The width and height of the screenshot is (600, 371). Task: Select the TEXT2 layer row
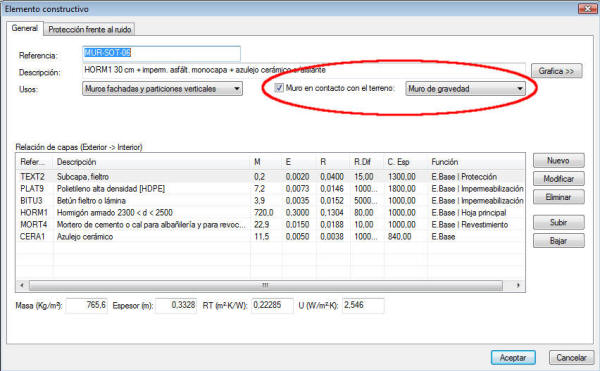click(271, 177)
